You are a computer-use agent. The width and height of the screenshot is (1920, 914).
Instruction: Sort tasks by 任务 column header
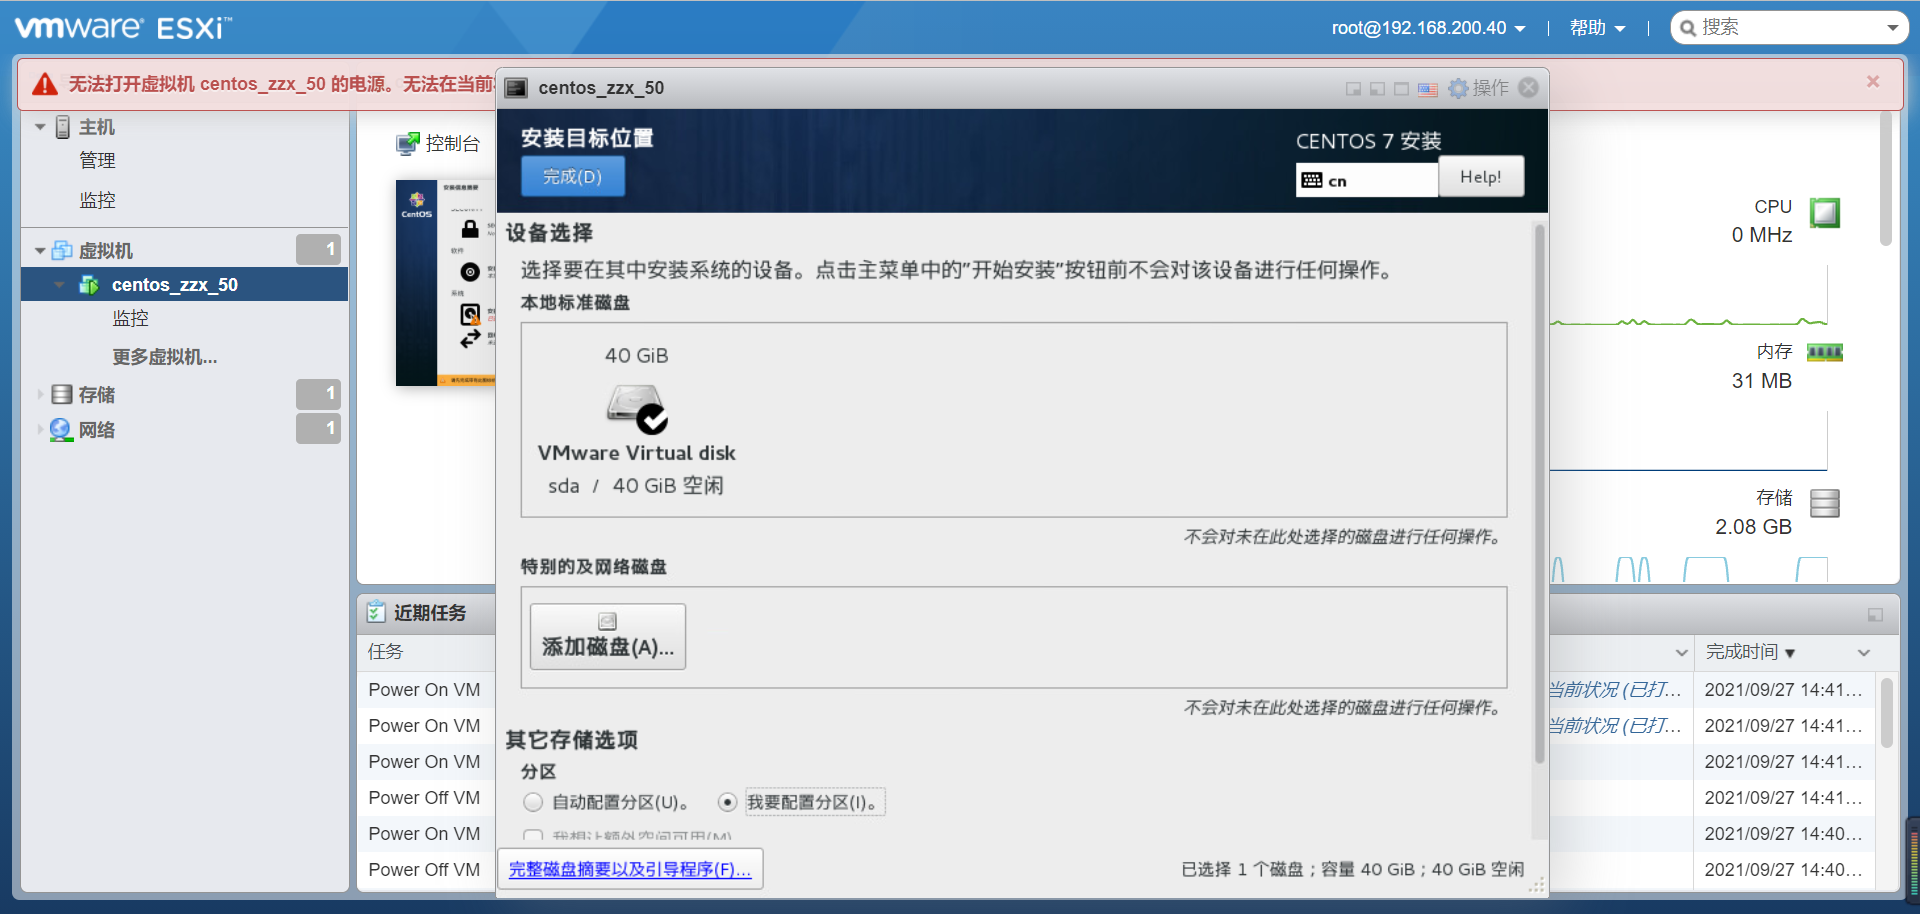point(385,652)
